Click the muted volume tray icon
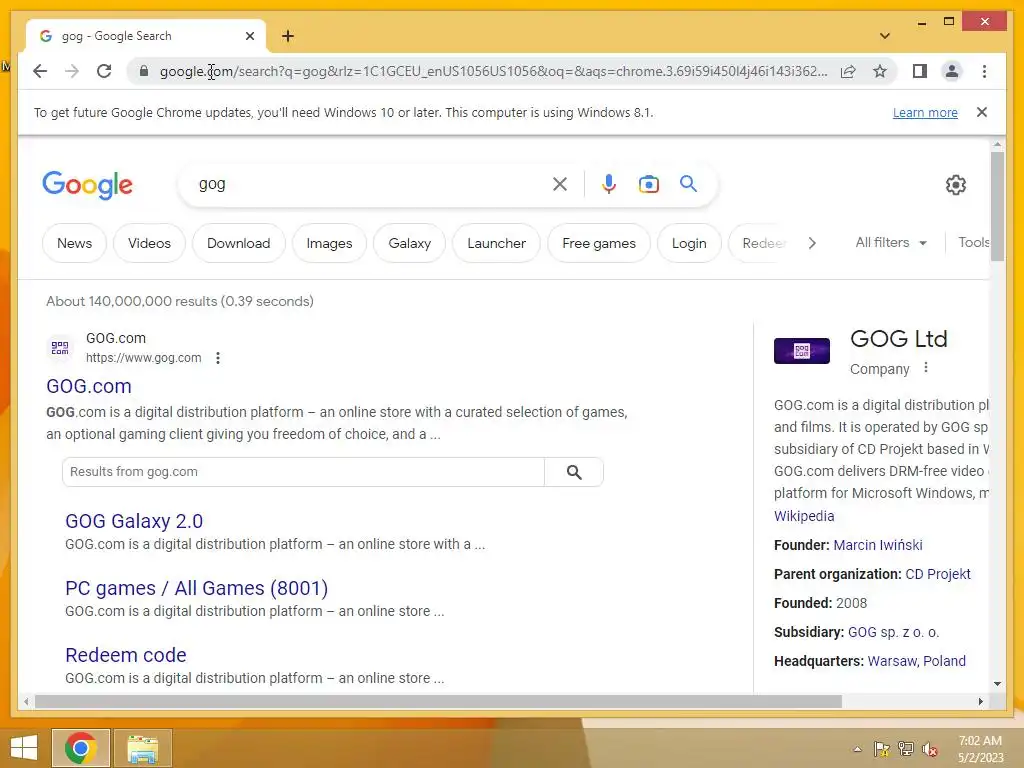Viewport: 1024px width, 768px height. (930, 749)
